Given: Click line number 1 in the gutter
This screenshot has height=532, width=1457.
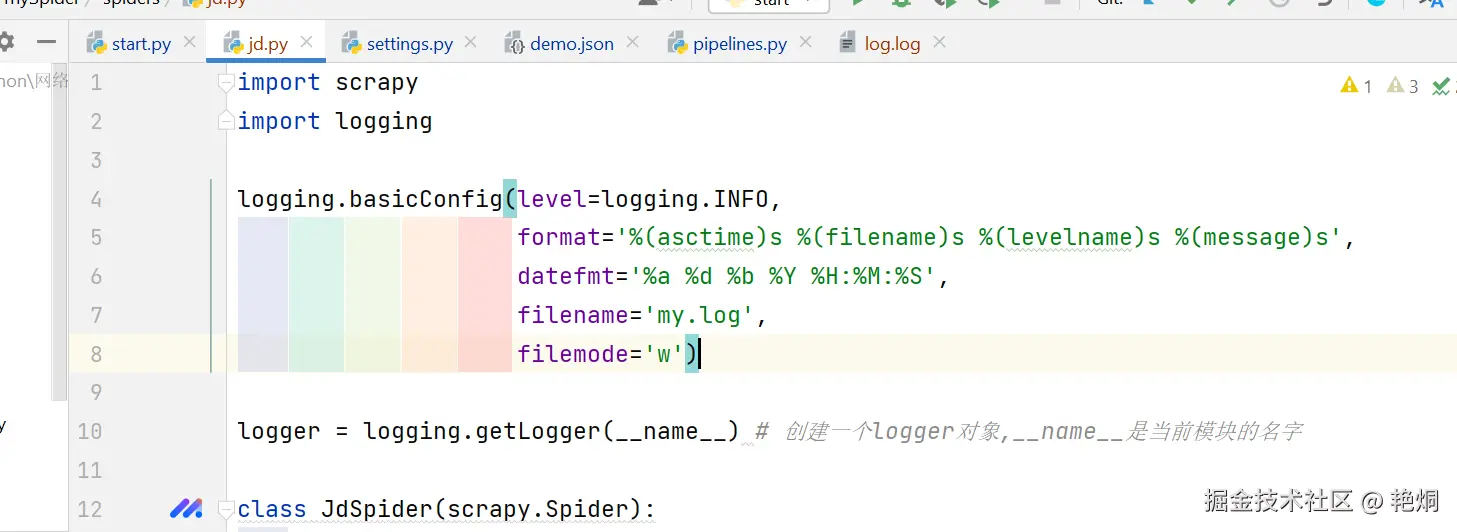Looking at the screenshot, I should pyautogui.click(x=96, y=83).
